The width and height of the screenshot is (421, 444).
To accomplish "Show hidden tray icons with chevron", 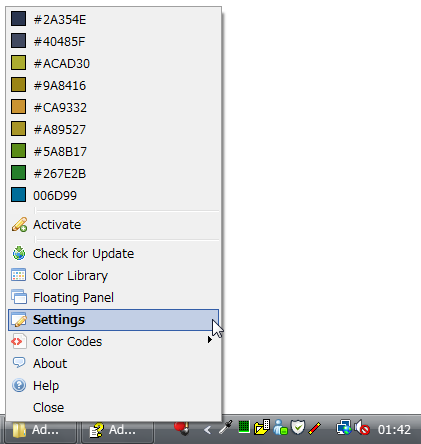I will 207,430.
